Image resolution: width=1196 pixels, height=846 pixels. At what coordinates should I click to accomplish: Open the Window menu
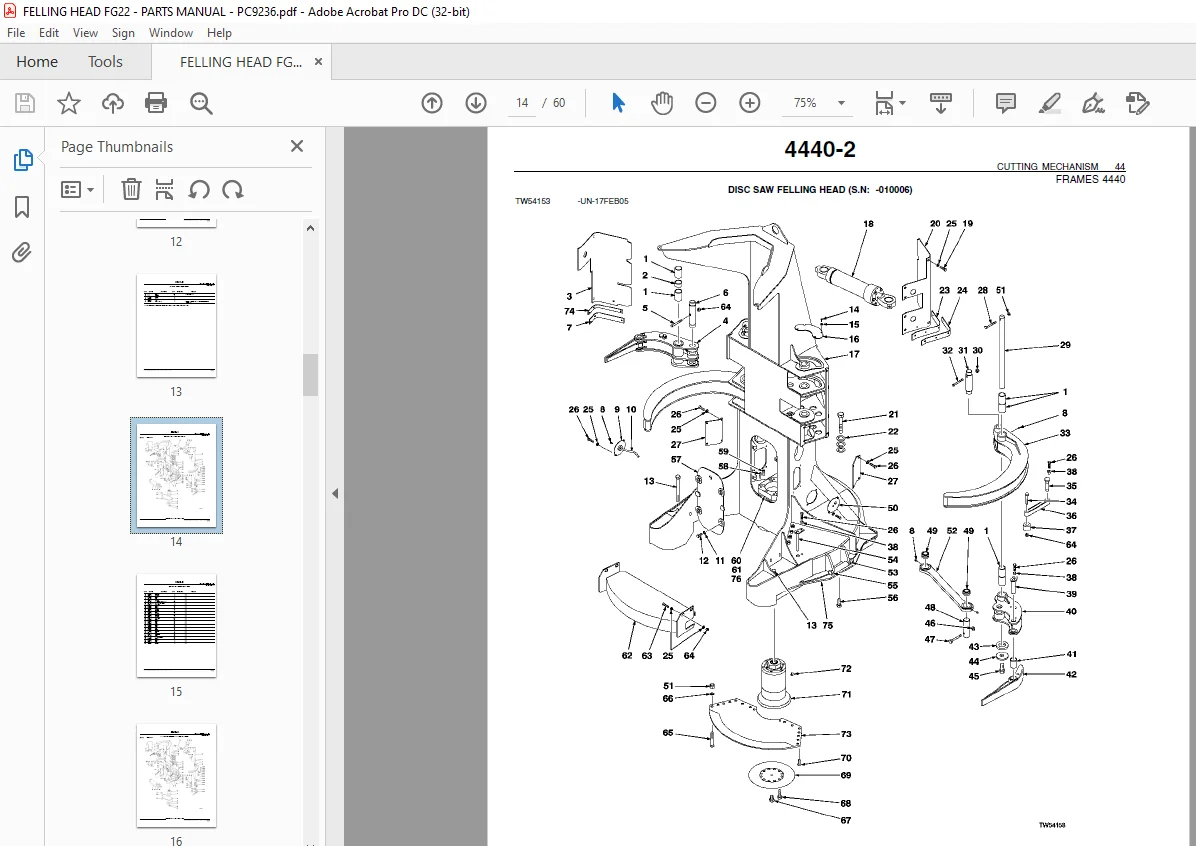coord(171,33)
